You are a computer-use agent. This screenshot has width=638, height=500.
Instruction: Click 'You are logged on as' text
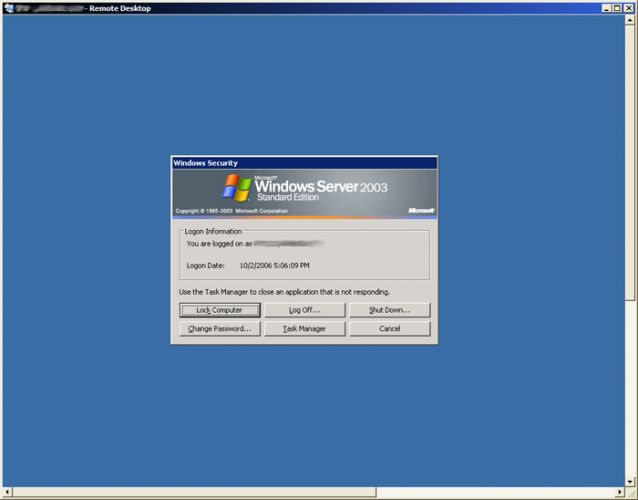point(219,244)
